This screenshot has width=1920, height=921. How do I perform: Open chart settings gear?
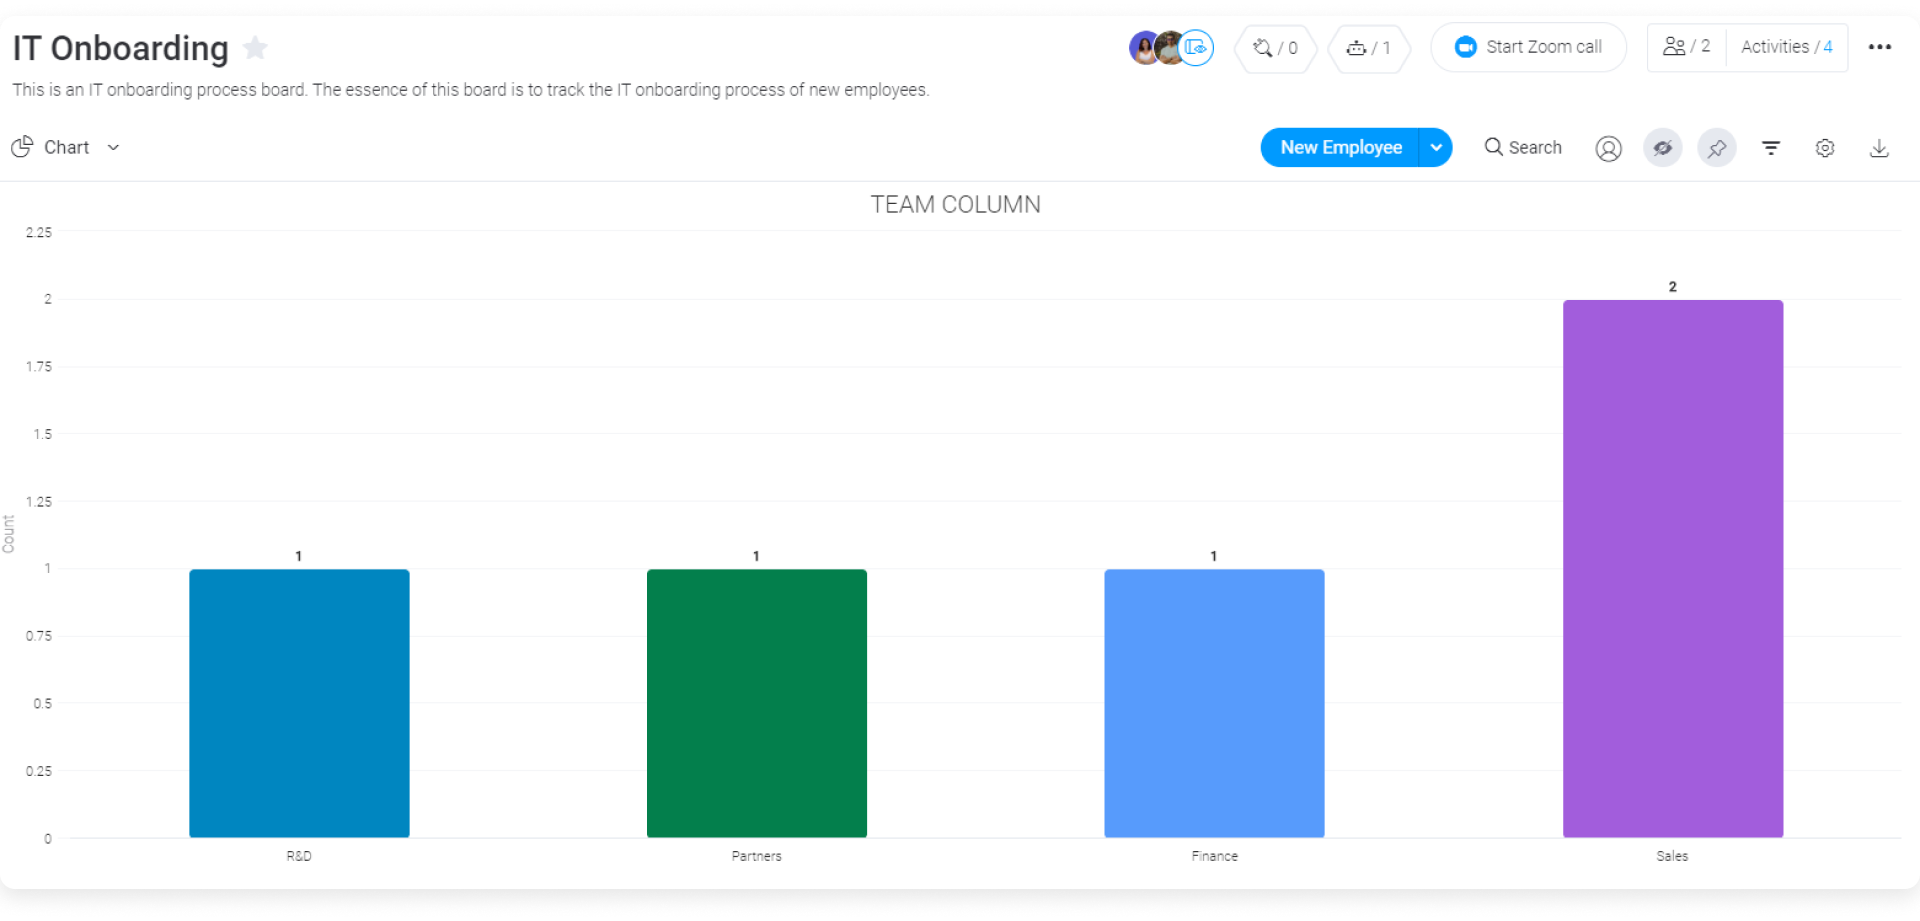[x=1824, y=148]
